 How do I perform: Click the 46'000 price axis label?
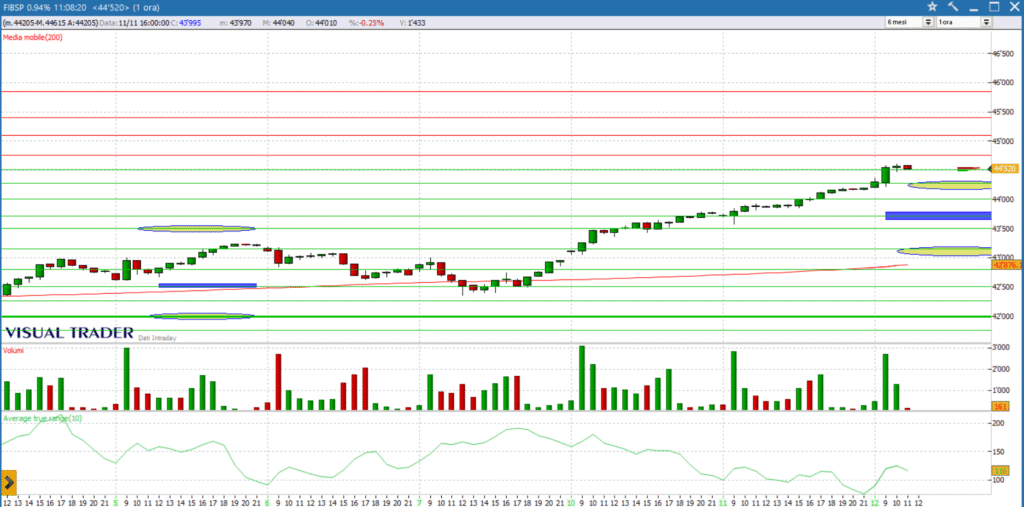click(1004, 82)
